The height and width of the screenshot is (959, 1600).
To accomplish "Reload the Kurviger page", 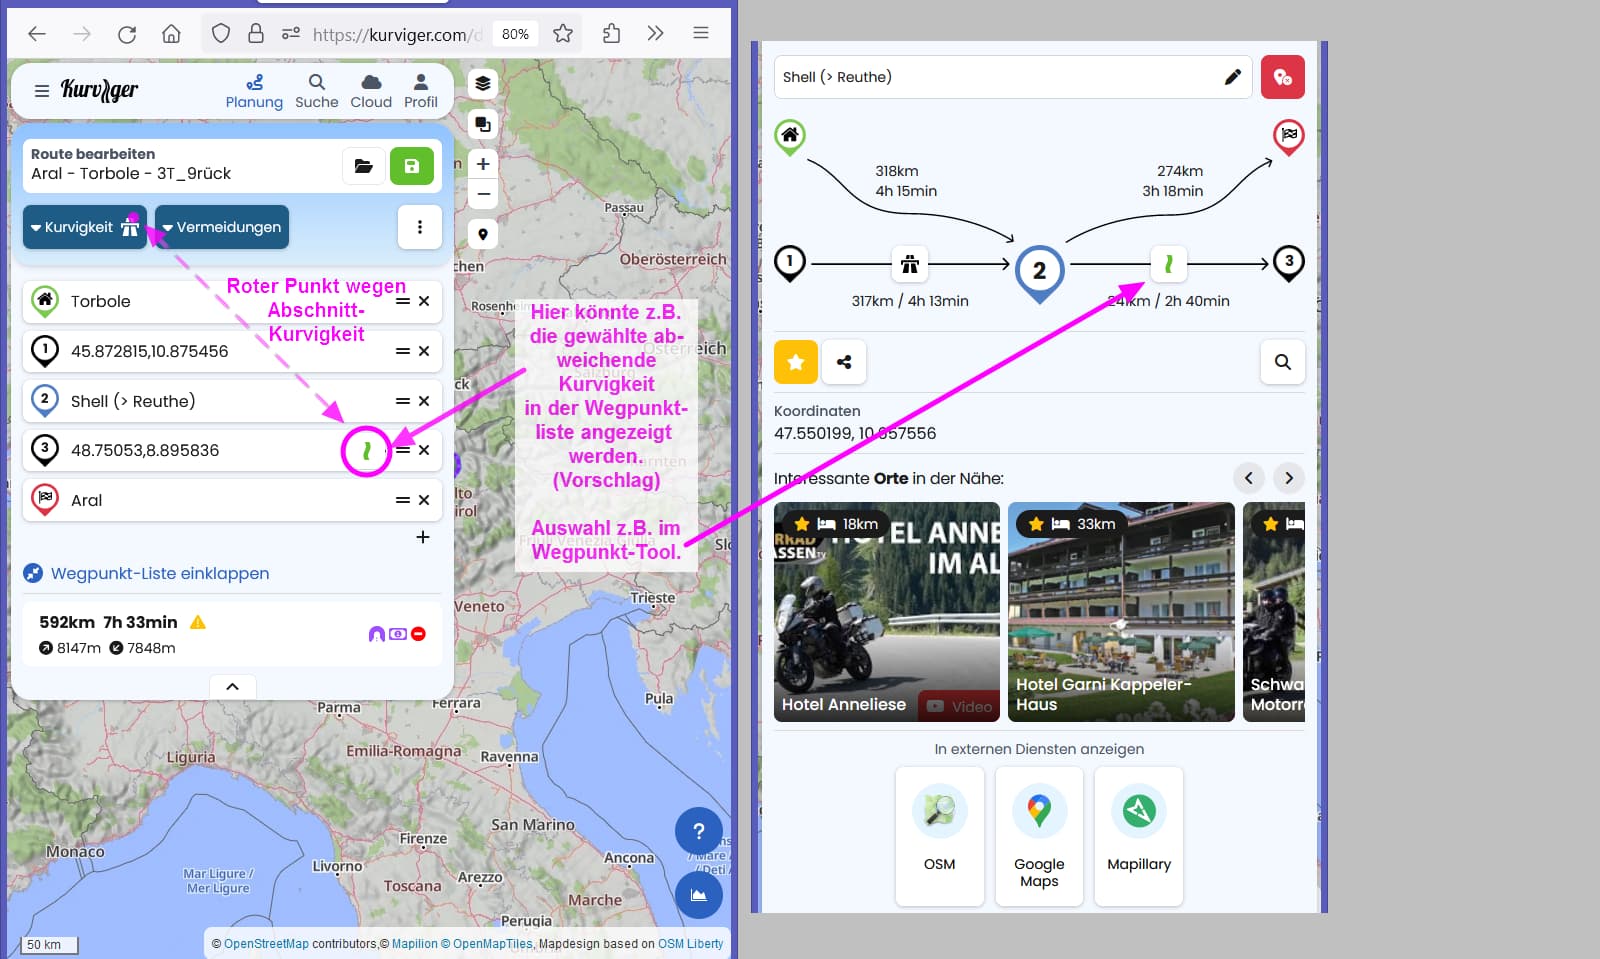I will point(127,34).
